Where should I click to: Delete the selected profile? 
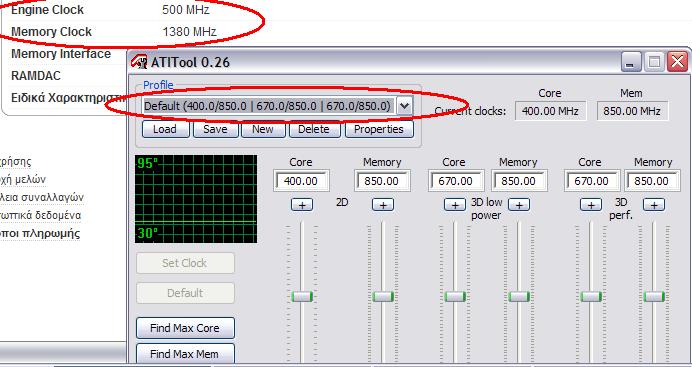click(x=314, y=129)
